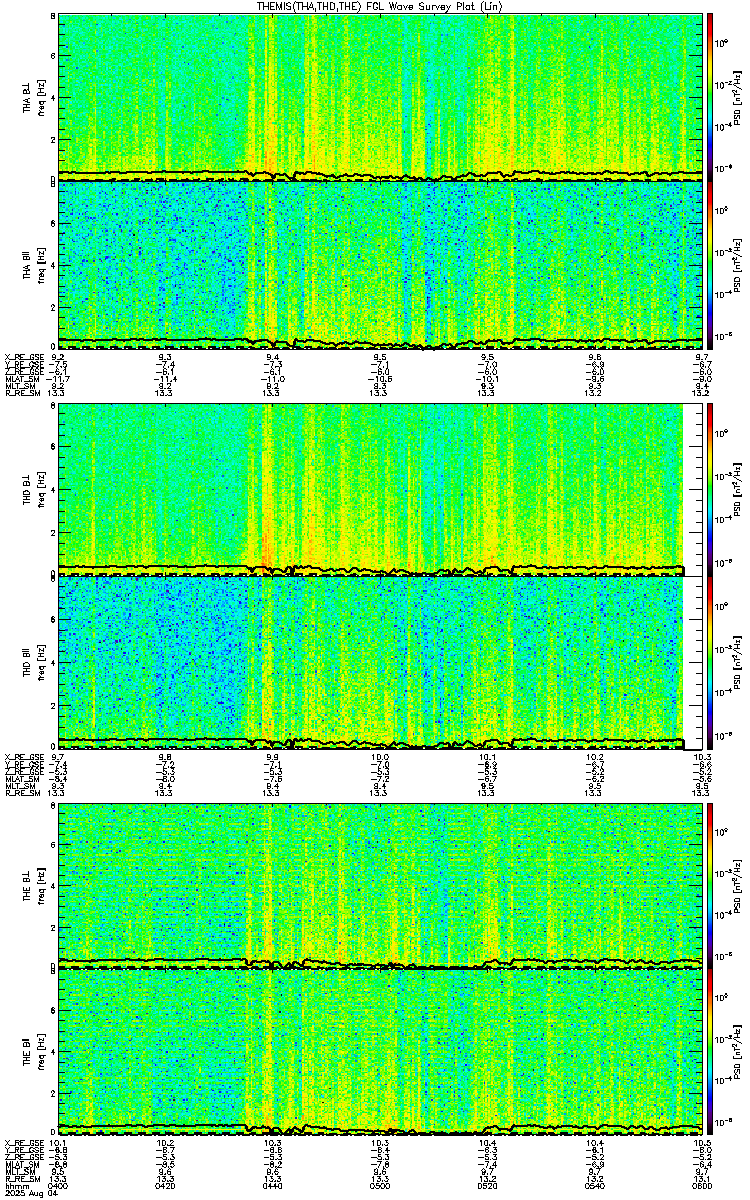Click the THA B-perpendicular PSD color bar
This screenshot has height=1200, width=750.
click(710, 97)
